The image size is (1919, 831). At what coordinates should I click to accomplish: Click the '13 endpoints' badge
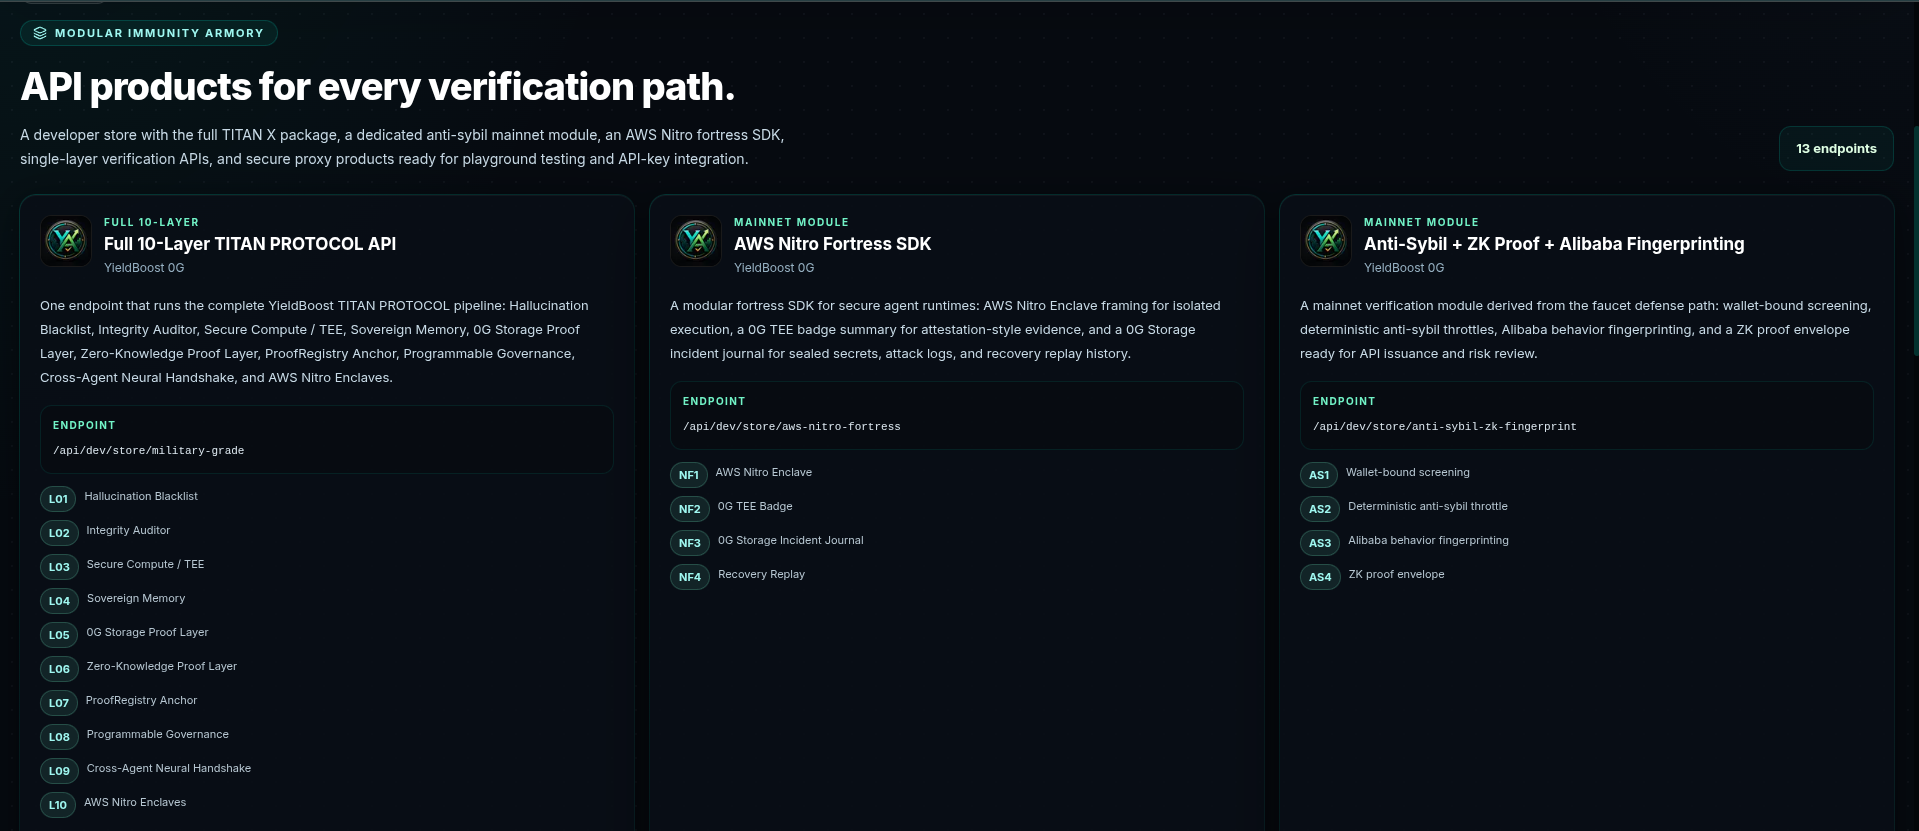point(1836,149)
